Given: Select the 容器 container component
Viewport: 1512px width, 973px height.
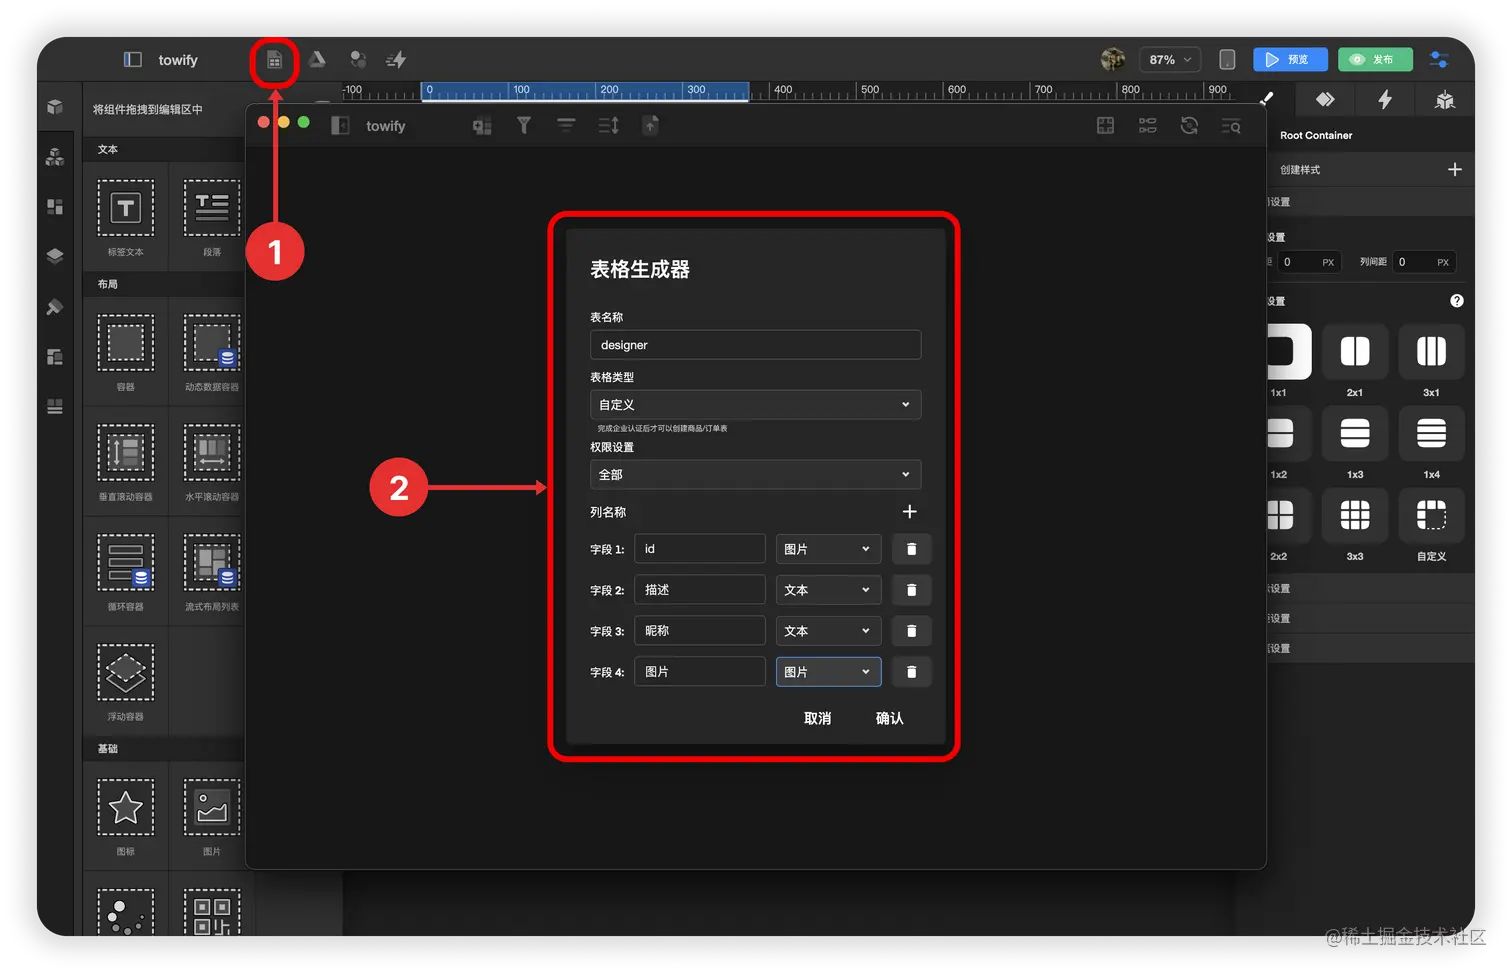Looking at the screenshot, I should (125, 352).
